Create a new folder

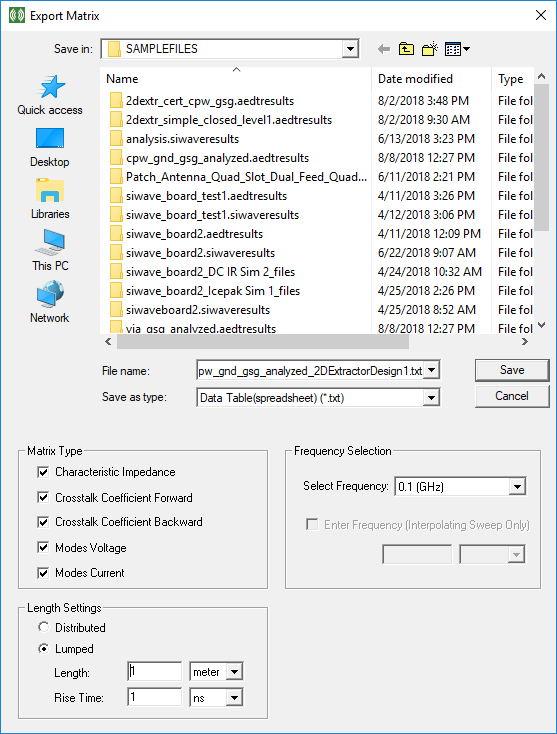[430, 49]
